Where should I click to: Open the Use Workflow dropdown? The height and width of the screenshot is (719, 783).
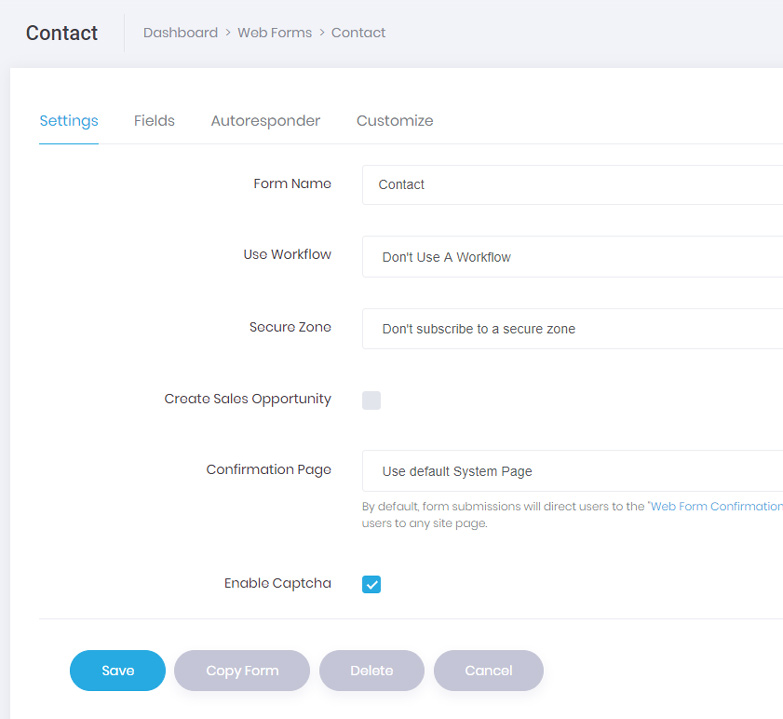pyautogui.click(x=572, y=257)
